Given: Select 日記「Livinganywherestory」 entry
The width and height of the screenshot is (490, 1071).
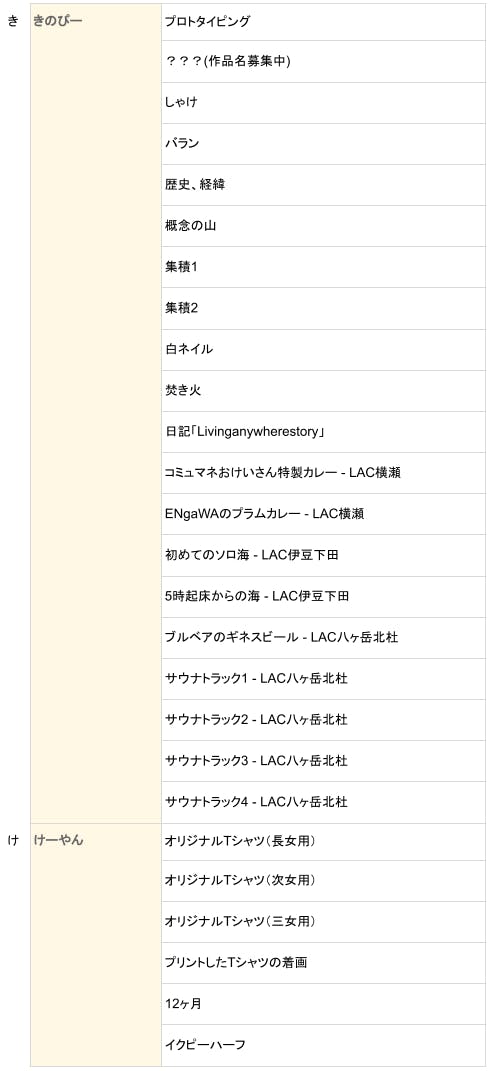Looking at the screenshot, I should [323, 432].
